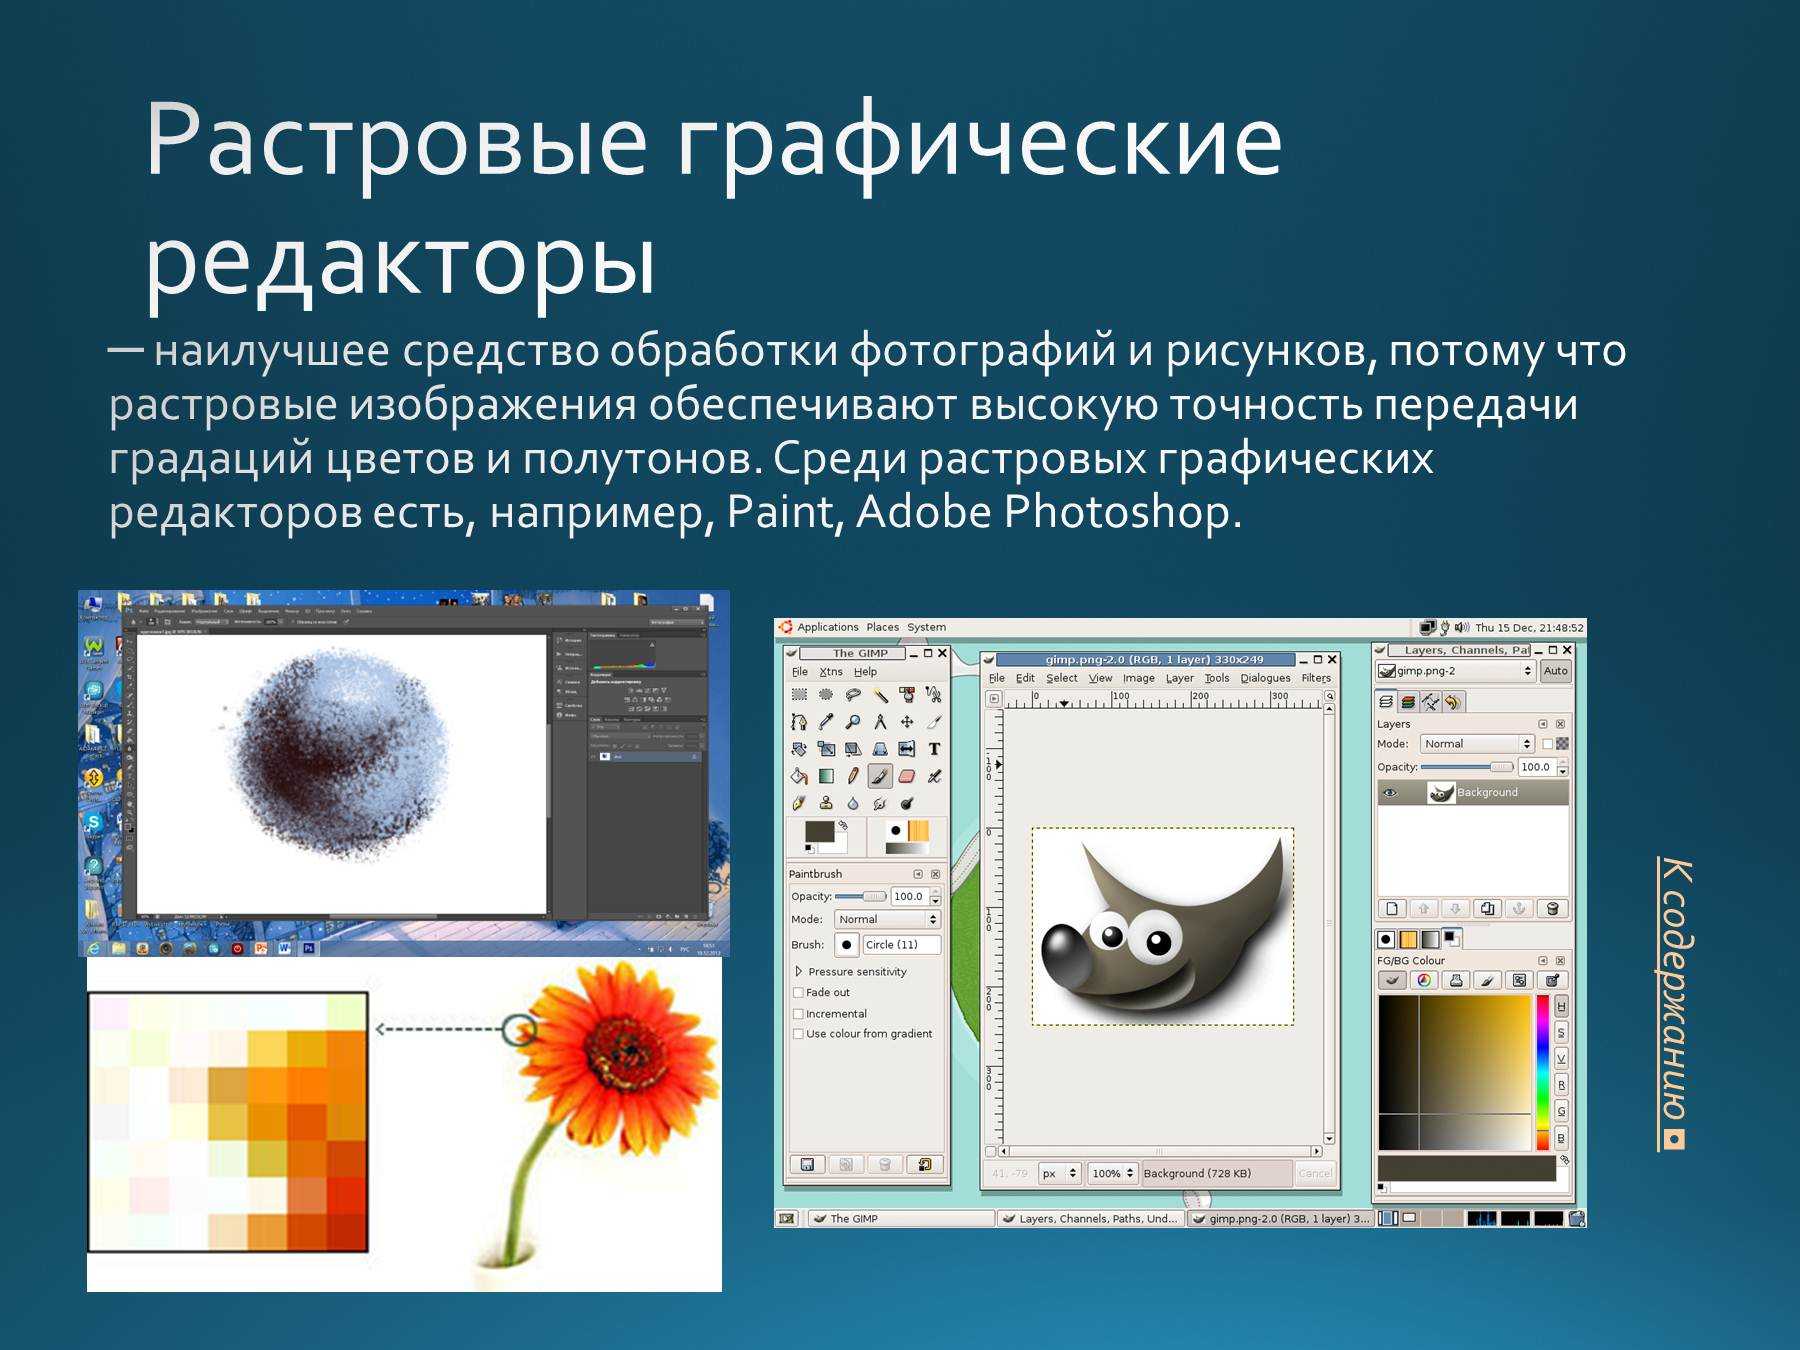Open the Dialogues menu
This screenshot has width=1800, height=1350.
click(x=1266, y=678)
